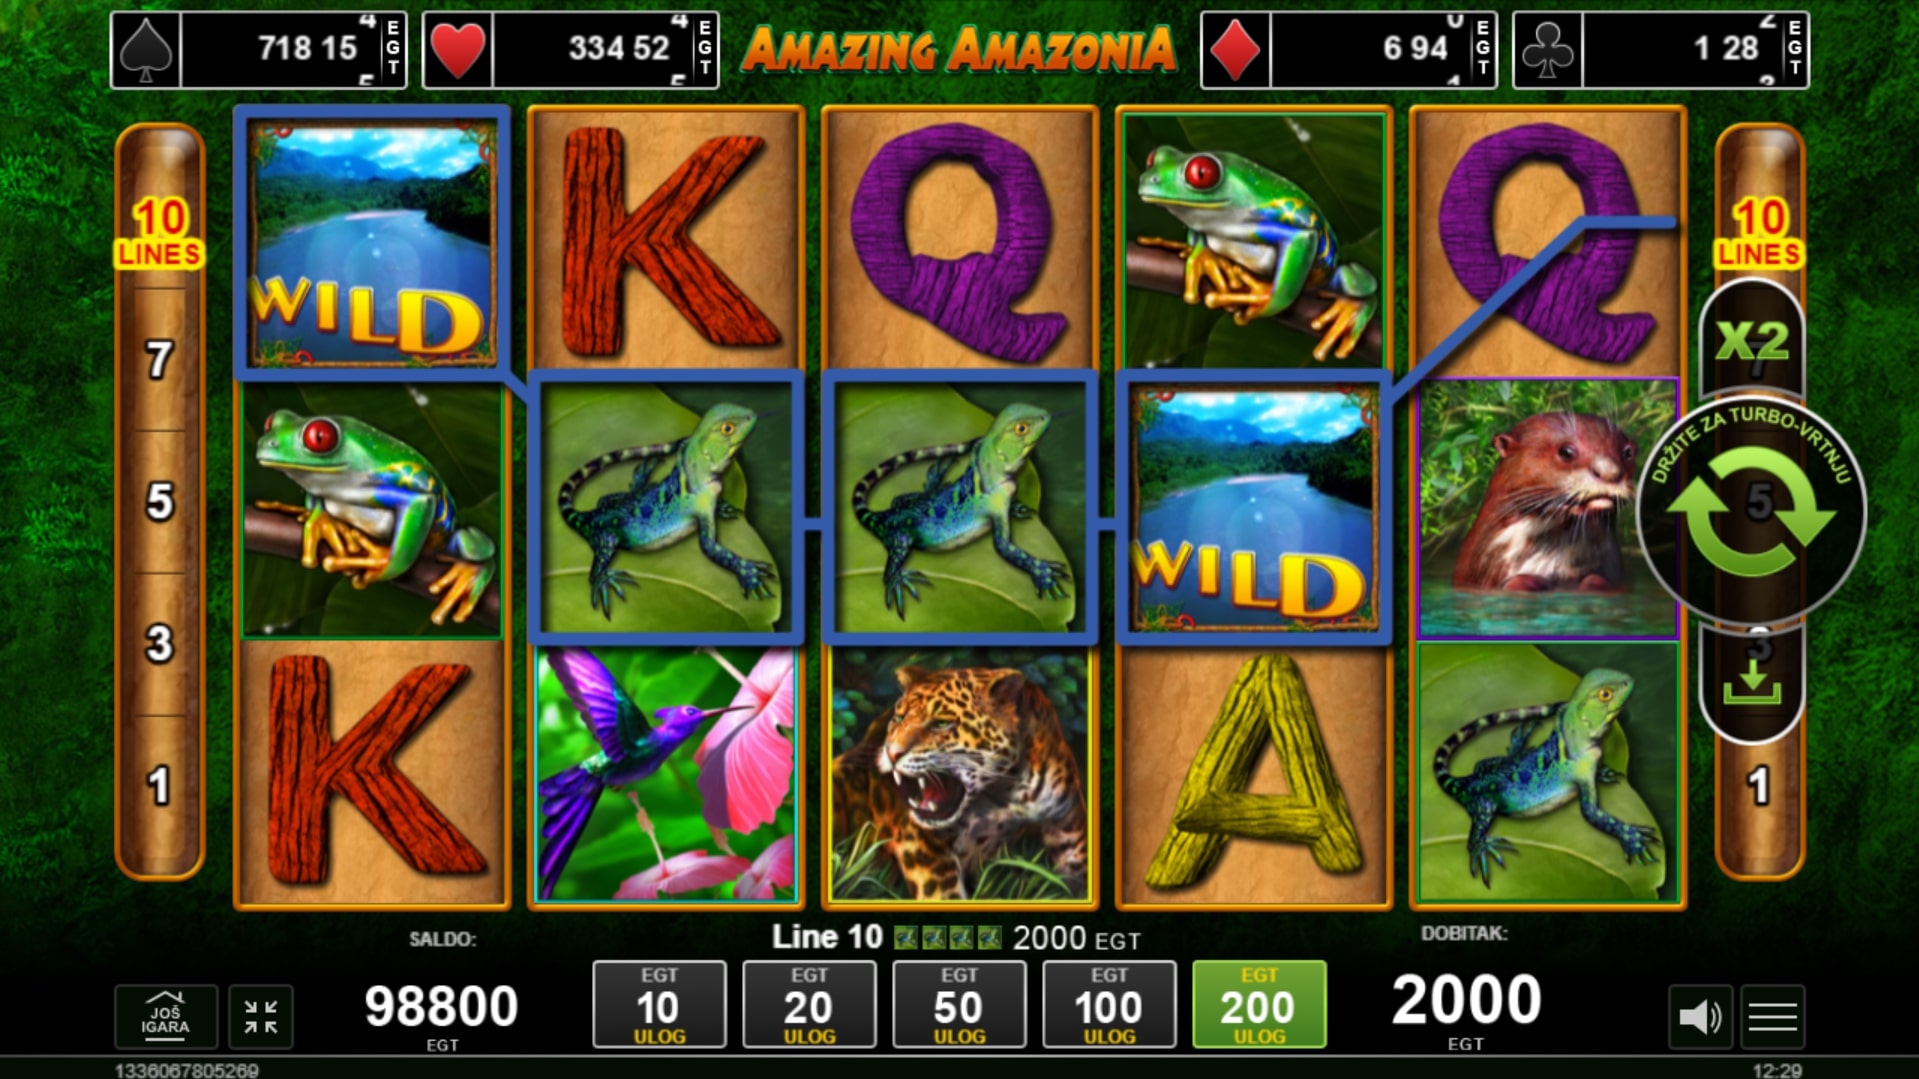Open the hamburger menu
The width and height of the screenshot is (1919, 1079).
pyautogui.click(x=1772, y=1017)
